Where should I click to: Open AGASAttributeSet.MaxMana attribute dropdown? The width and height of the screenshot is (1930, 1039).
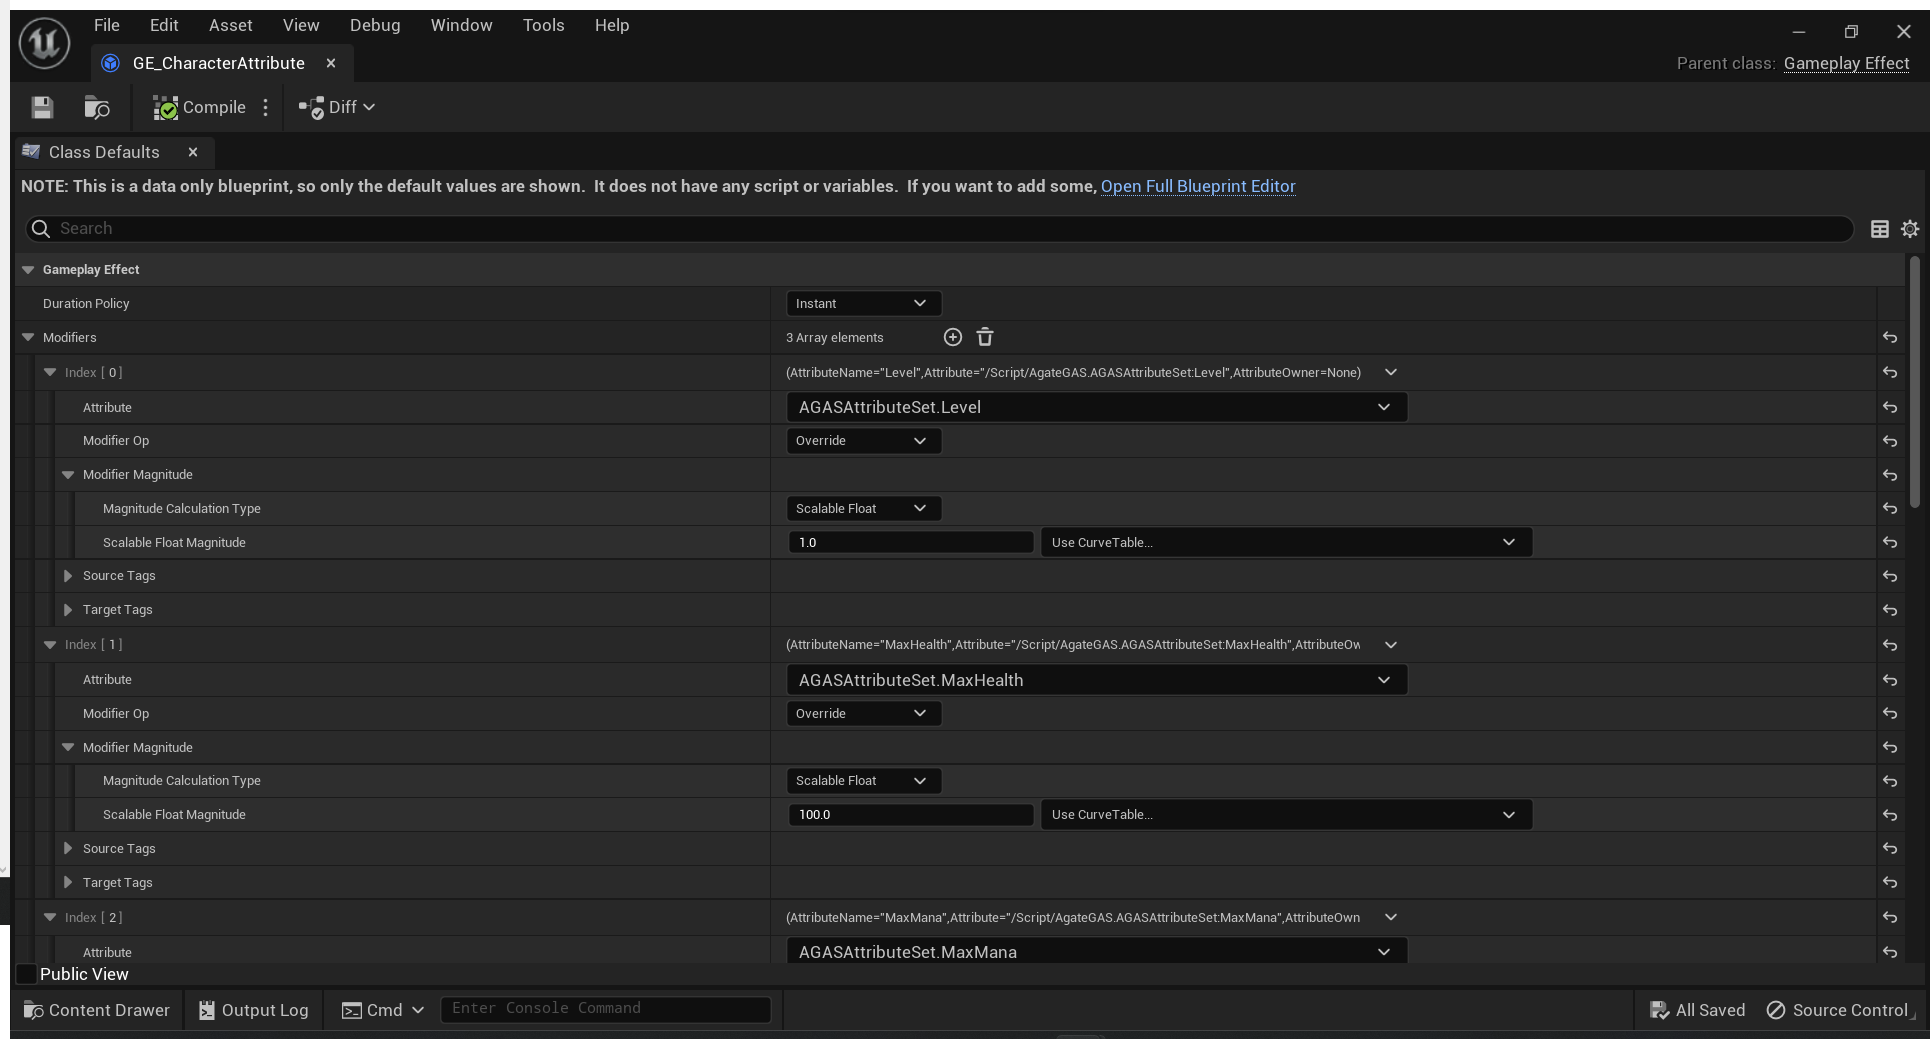pos(1097,951)
